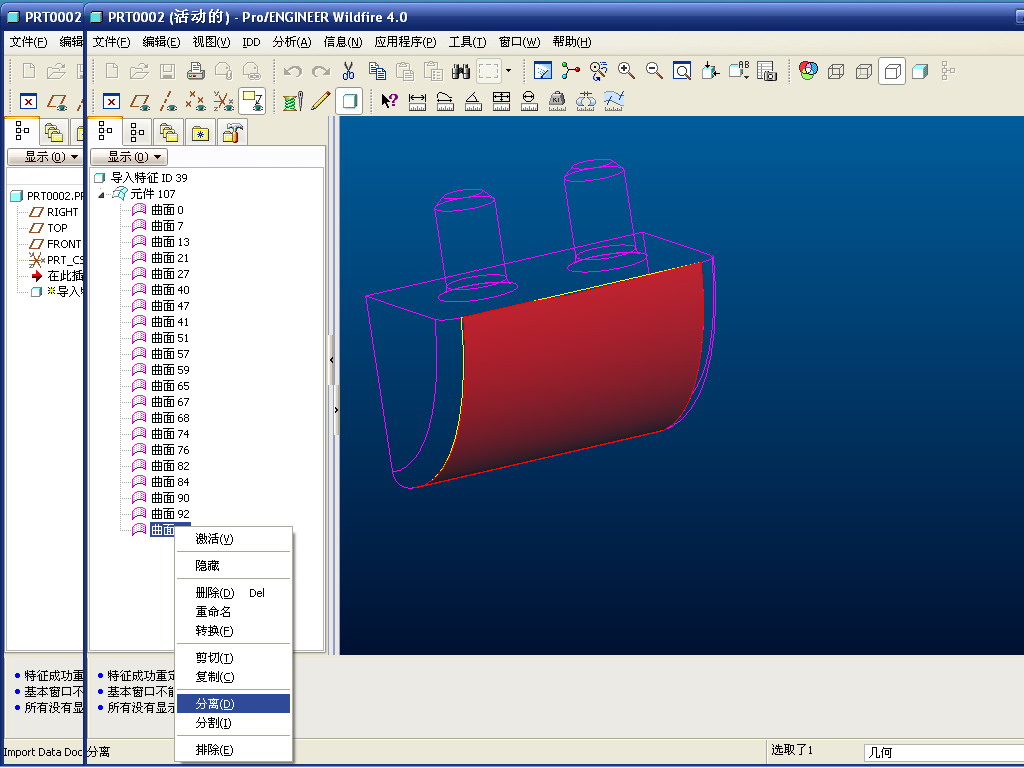Collapse the 元件 107 tree node
The height and width of the screenshot is (768, 1024).
click(101, 195)
